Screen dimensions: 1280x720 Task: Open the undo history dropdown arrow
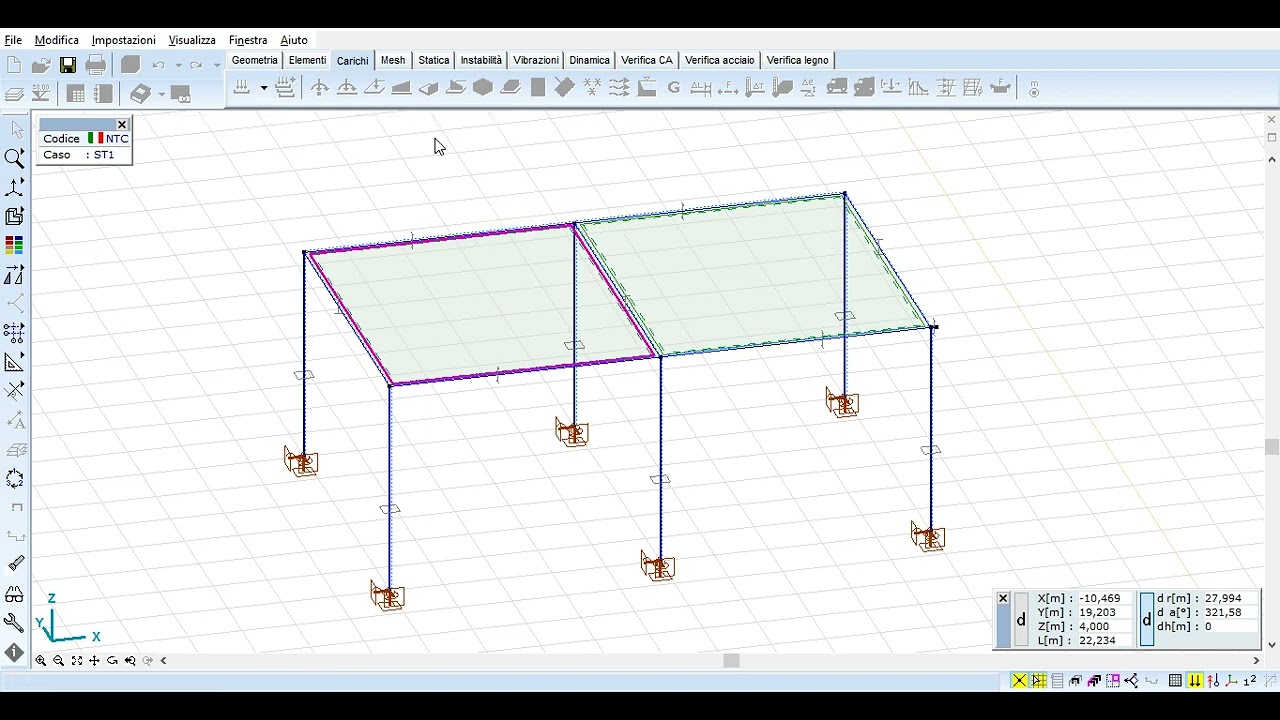(178, 66)
